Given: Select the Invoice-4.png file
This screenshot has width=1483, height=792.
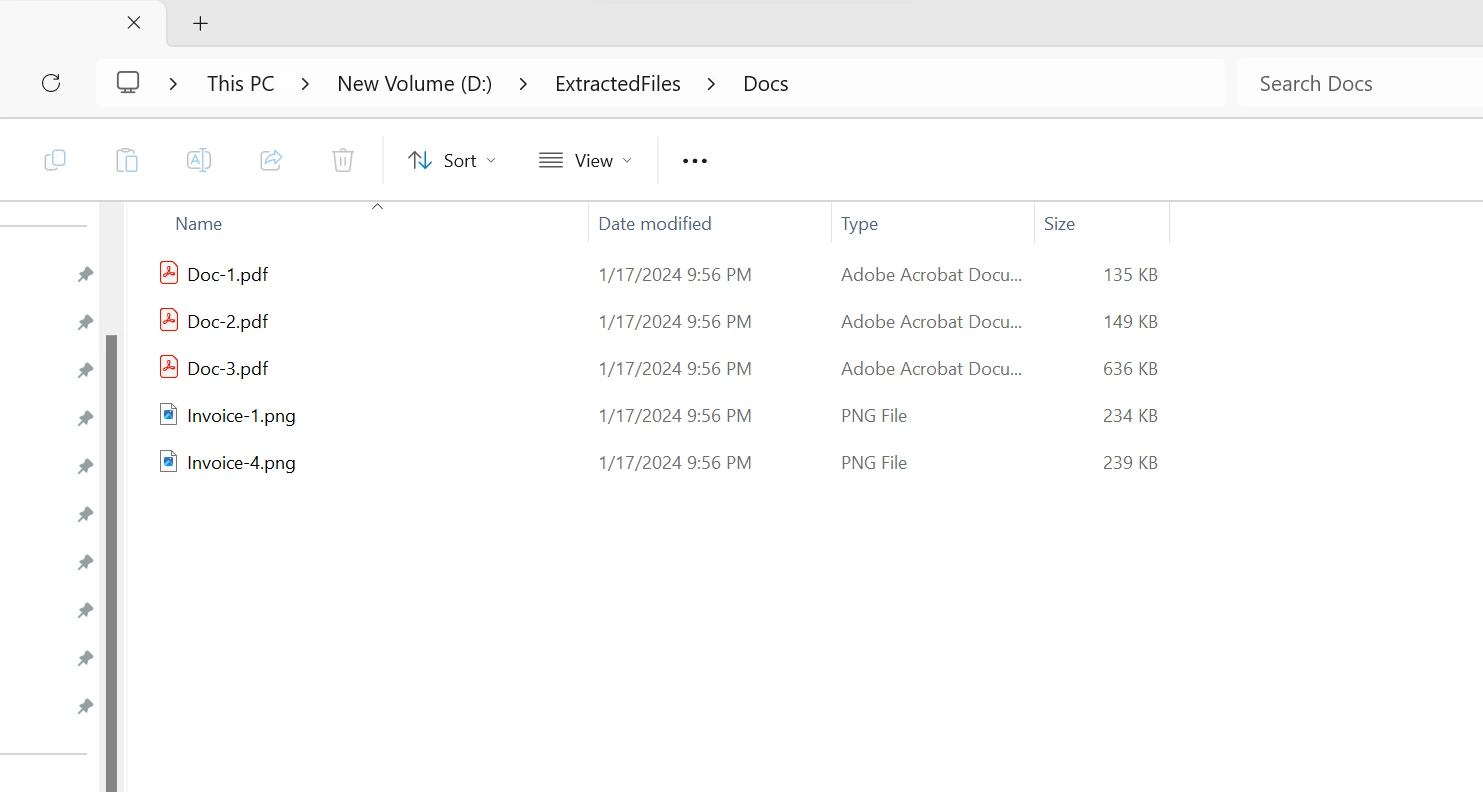Looking at the screenshot, I should (241, 463).
